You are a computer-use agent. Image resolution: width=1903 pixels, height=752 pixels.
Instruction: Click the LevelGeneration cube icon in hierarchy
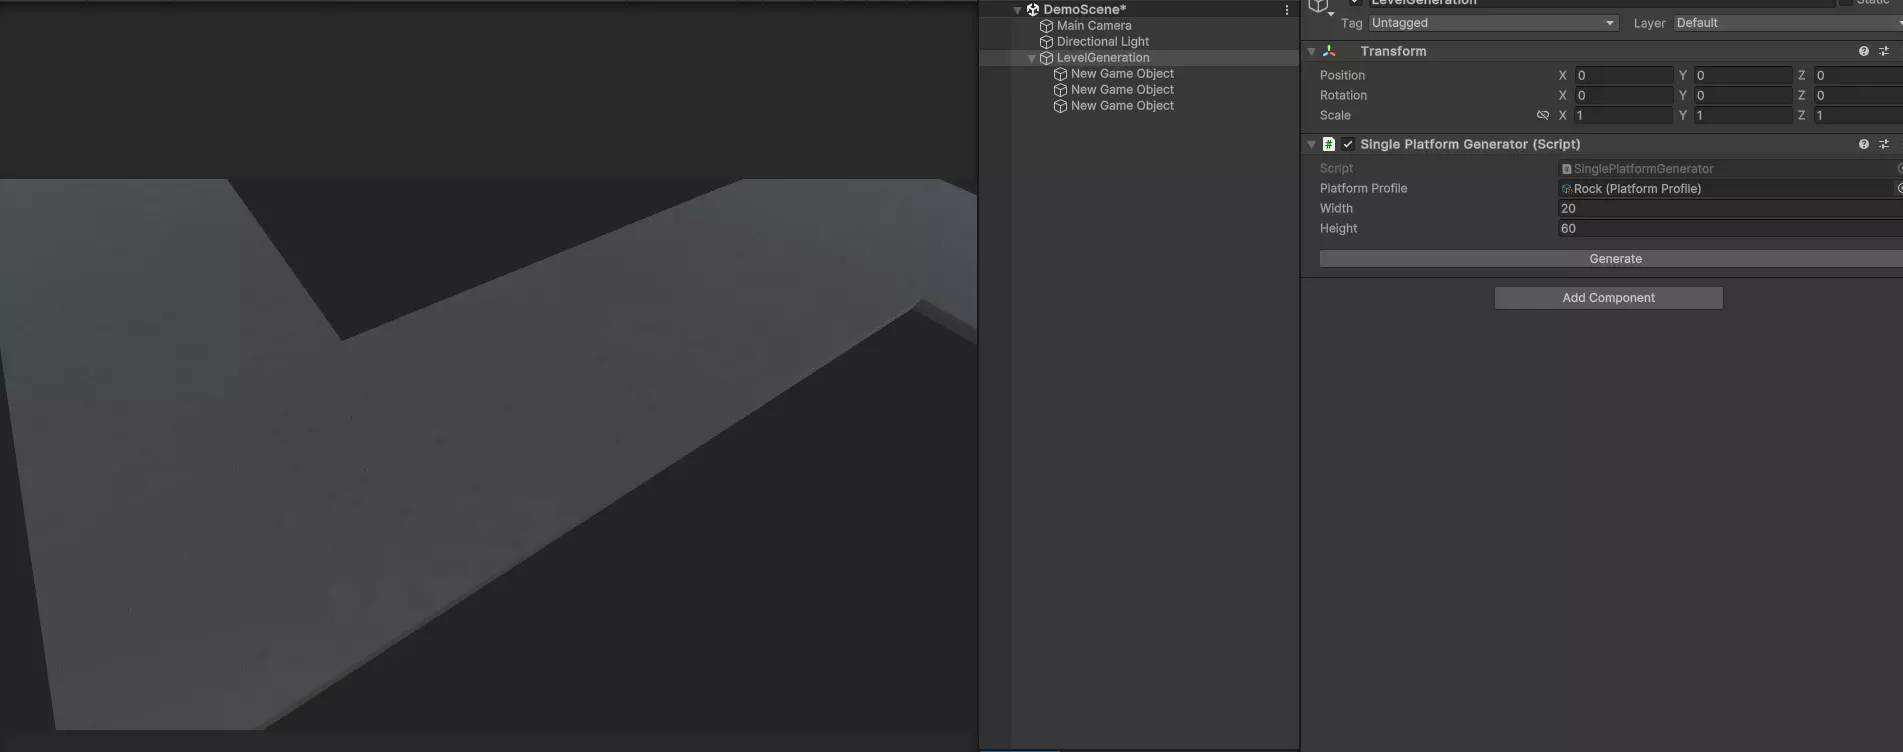[x=1047, y=58]
